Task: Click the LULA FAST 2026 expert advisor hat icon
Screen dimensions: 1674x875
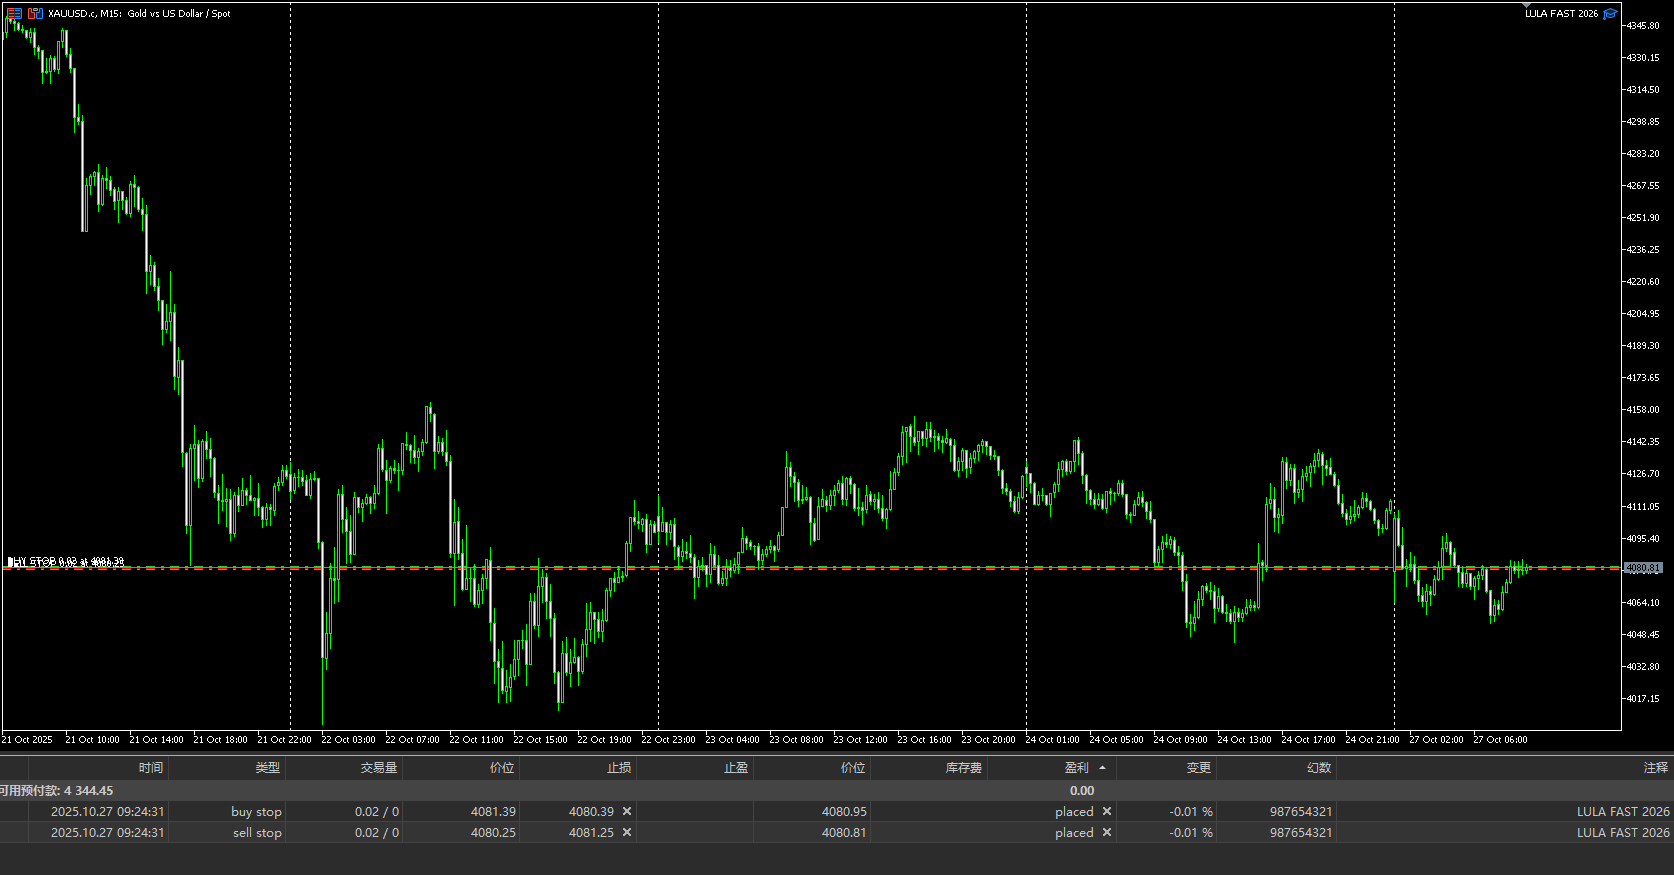Action: [x=1610, y=13]
